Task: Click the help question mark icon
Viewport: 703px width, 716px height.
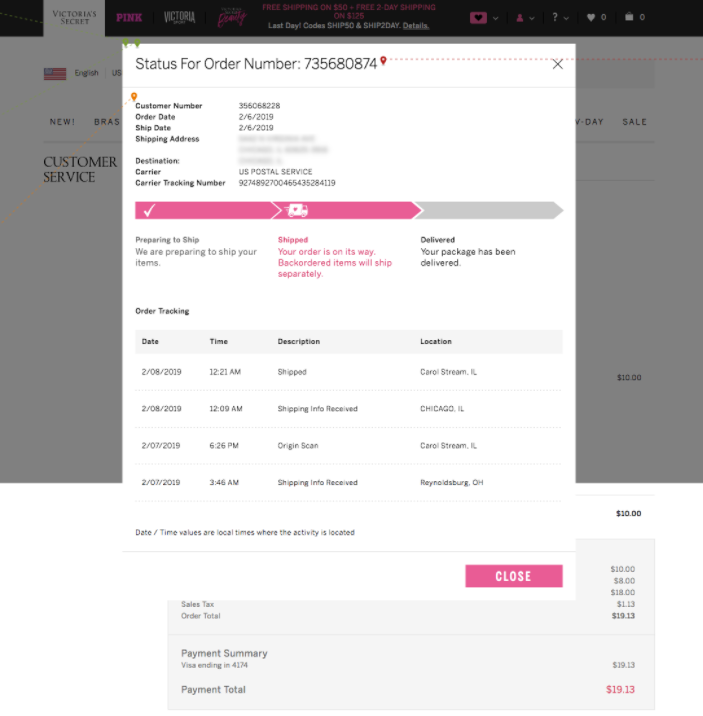Action: pyautogui.click(x=555, y=17)
